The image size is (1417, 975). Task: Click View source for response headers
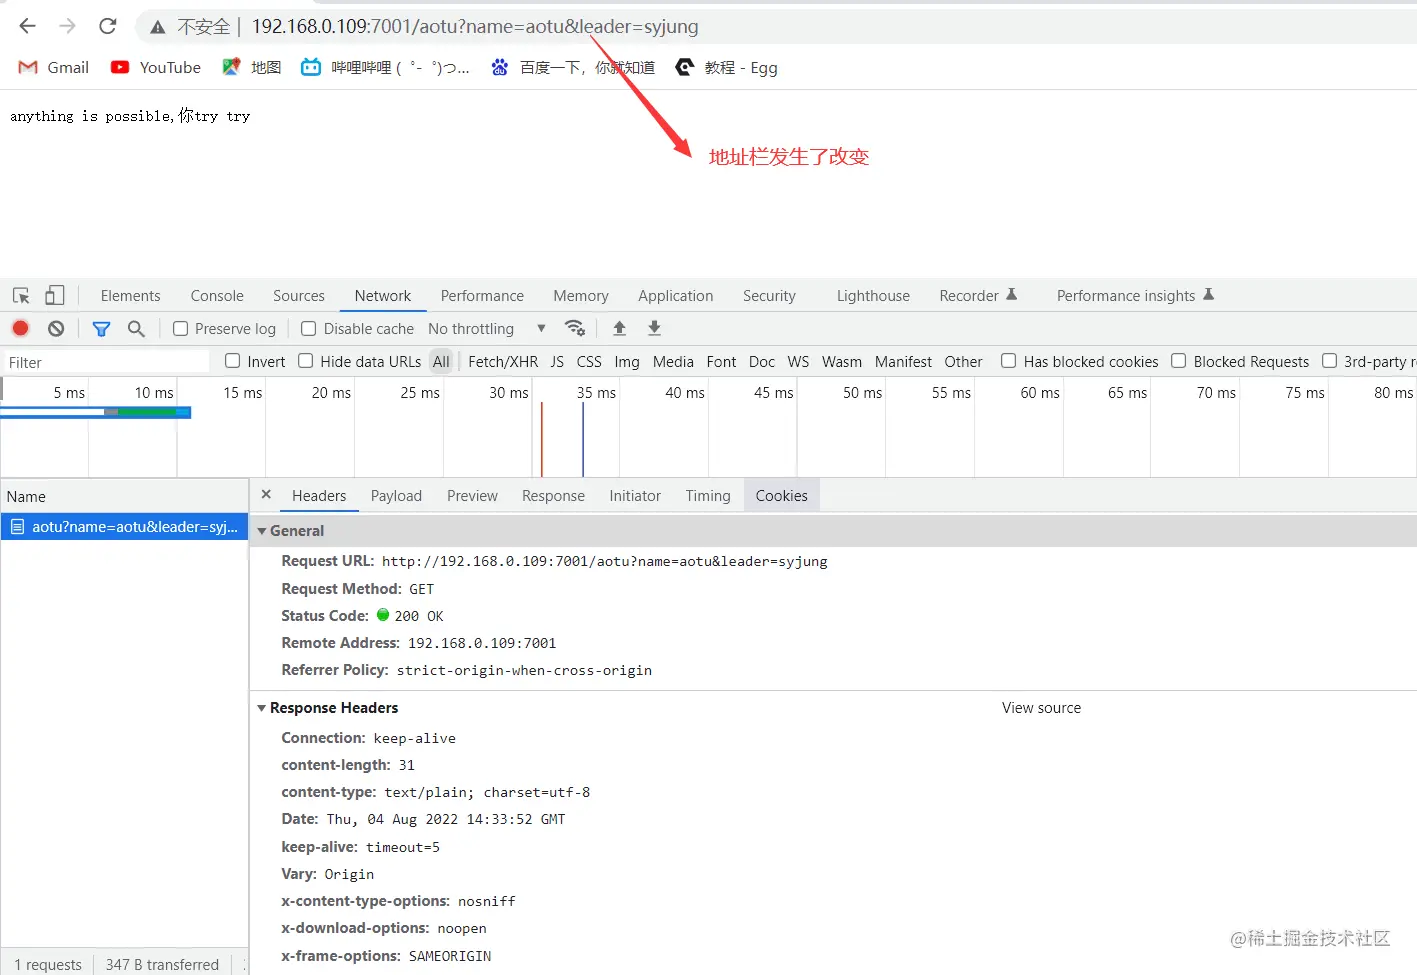point(1041,708)
